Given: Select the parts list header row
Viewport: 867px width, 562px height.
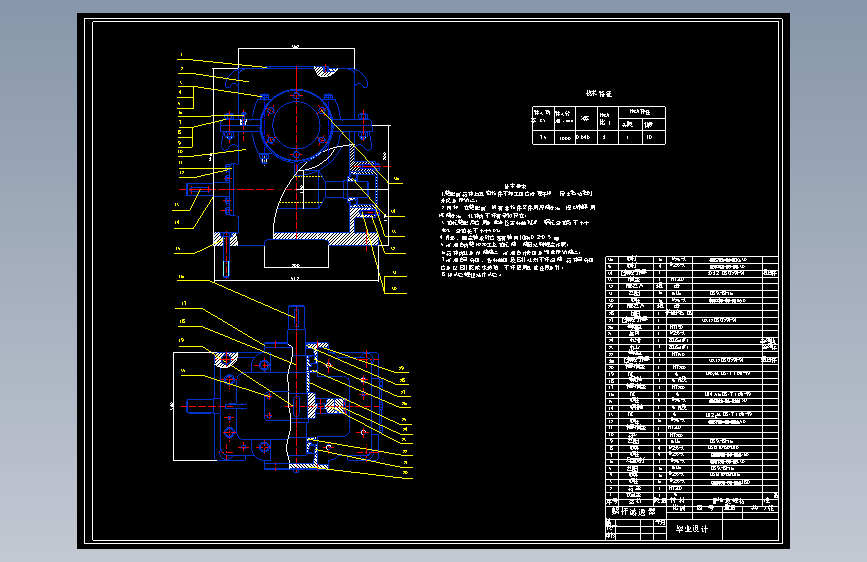Looking at the screenshot, I should pyautogui.click(x=692, y=501).
